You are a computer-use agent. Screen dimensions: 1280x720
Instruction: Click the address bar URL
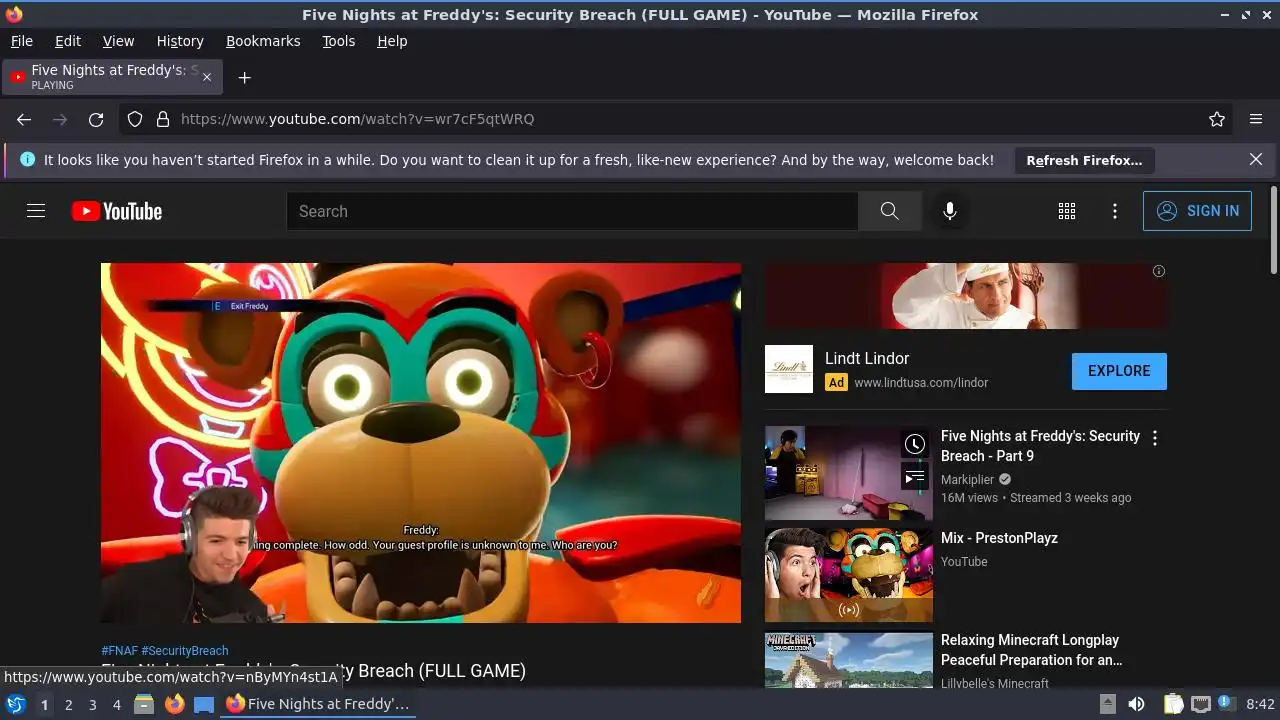click(358, 119)
